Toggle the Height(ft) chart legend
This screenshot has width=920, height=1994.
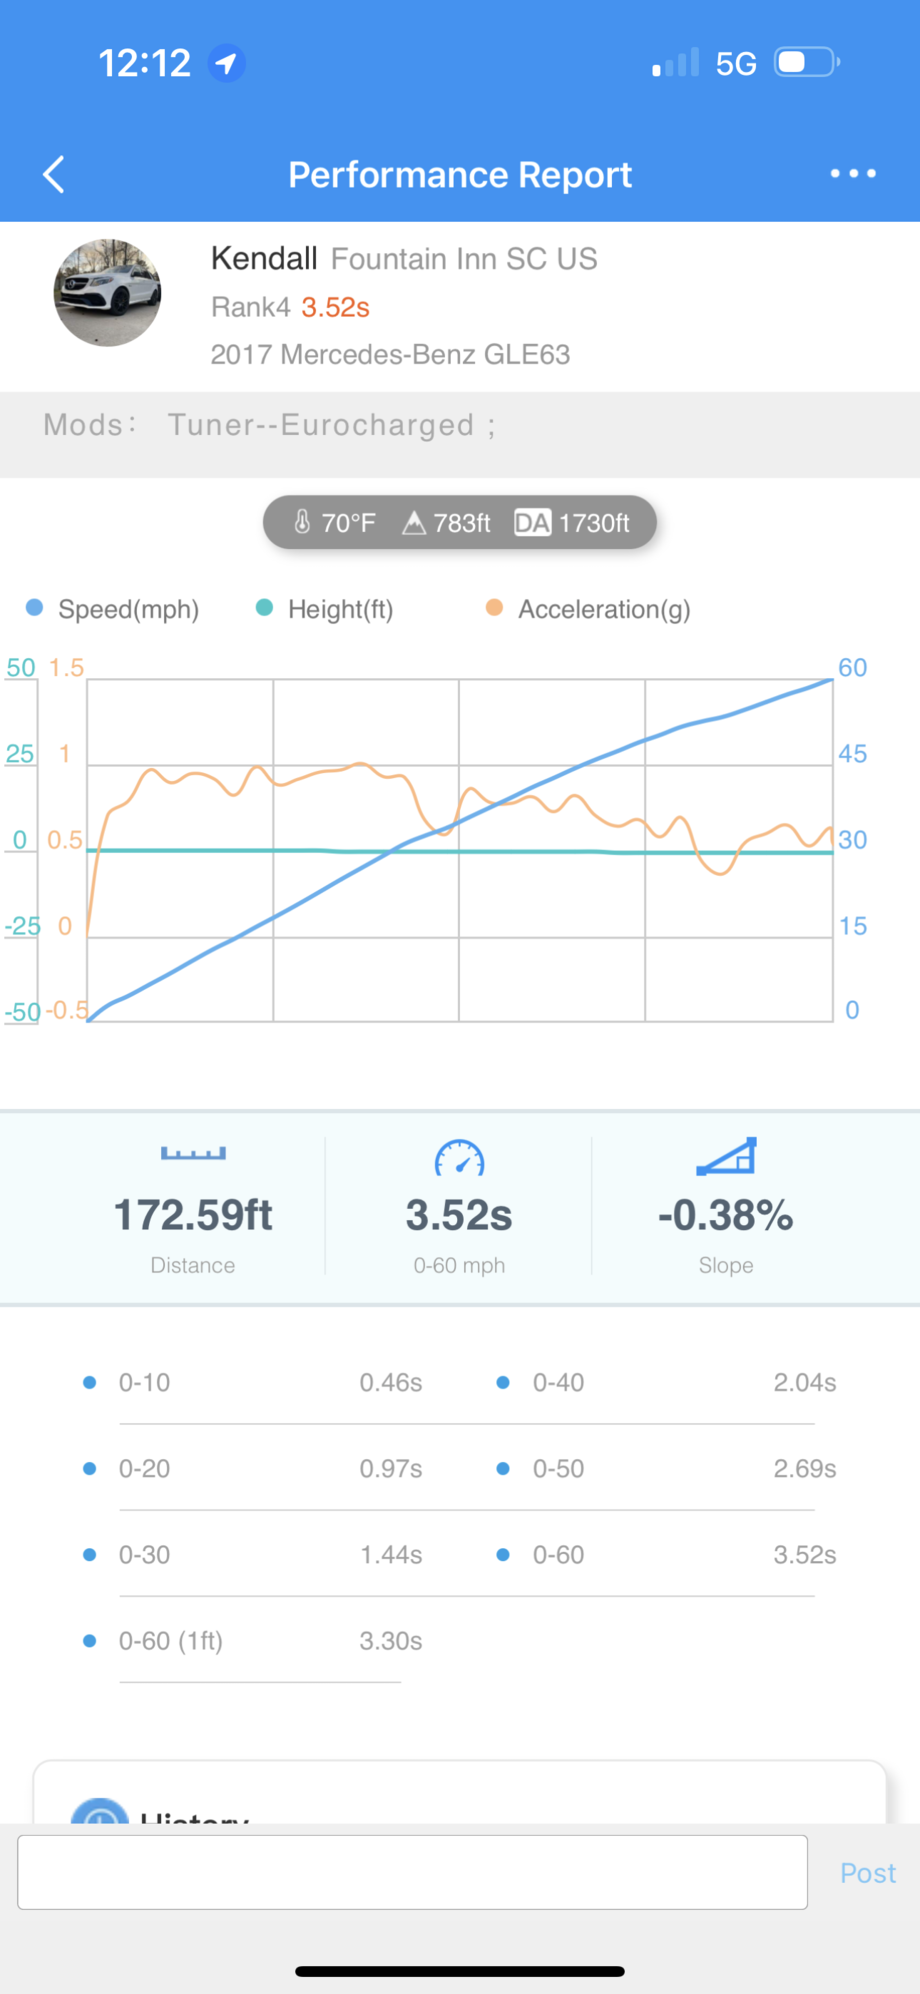click(324, 609)
